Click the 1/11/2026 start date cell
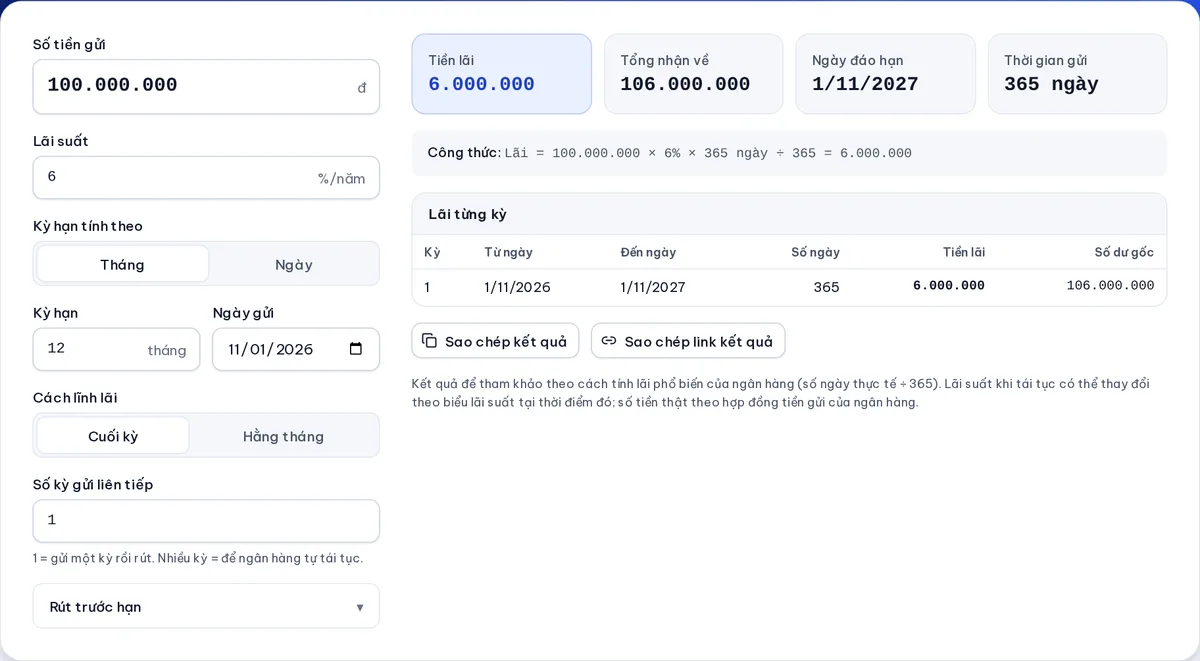 pyautogui.click(x=517, y=287)
